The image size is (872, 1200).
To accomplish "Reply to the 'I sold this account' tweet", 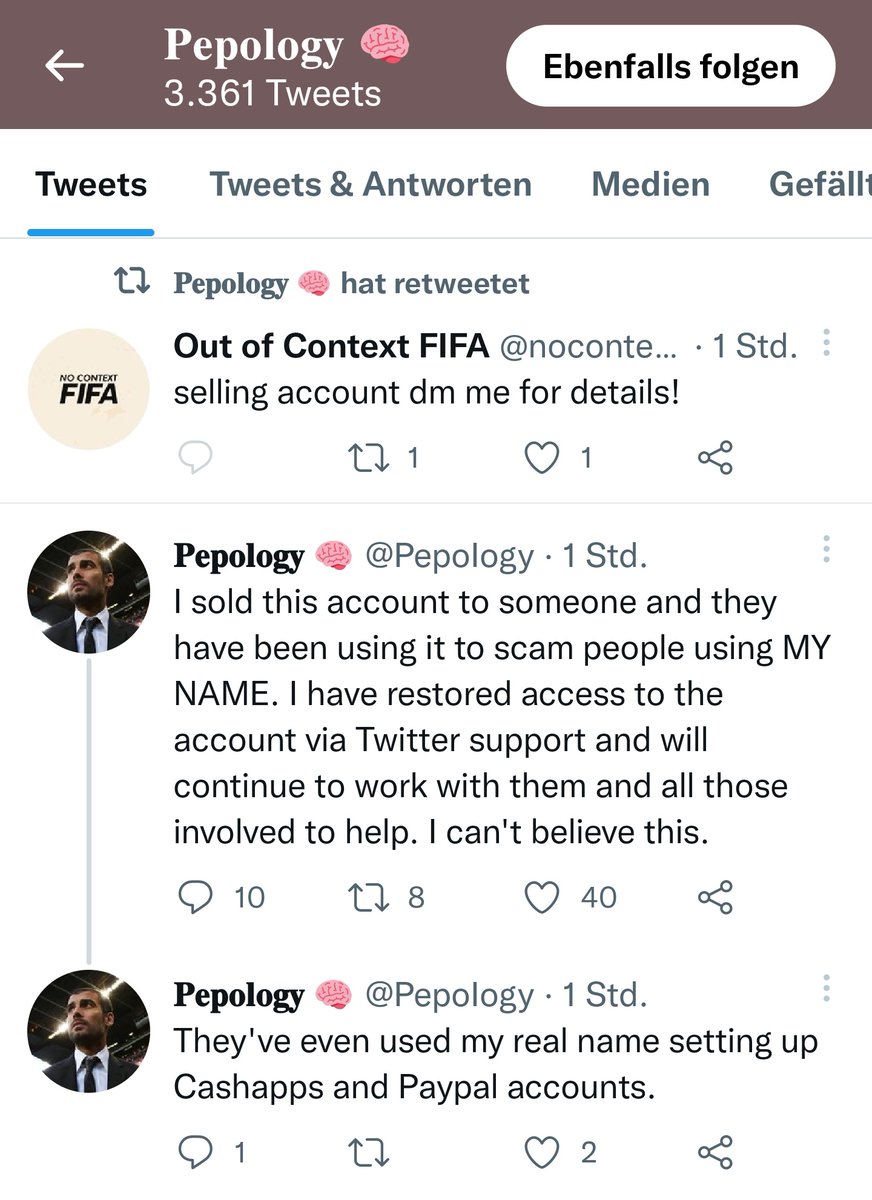I will tap(196, 897).
